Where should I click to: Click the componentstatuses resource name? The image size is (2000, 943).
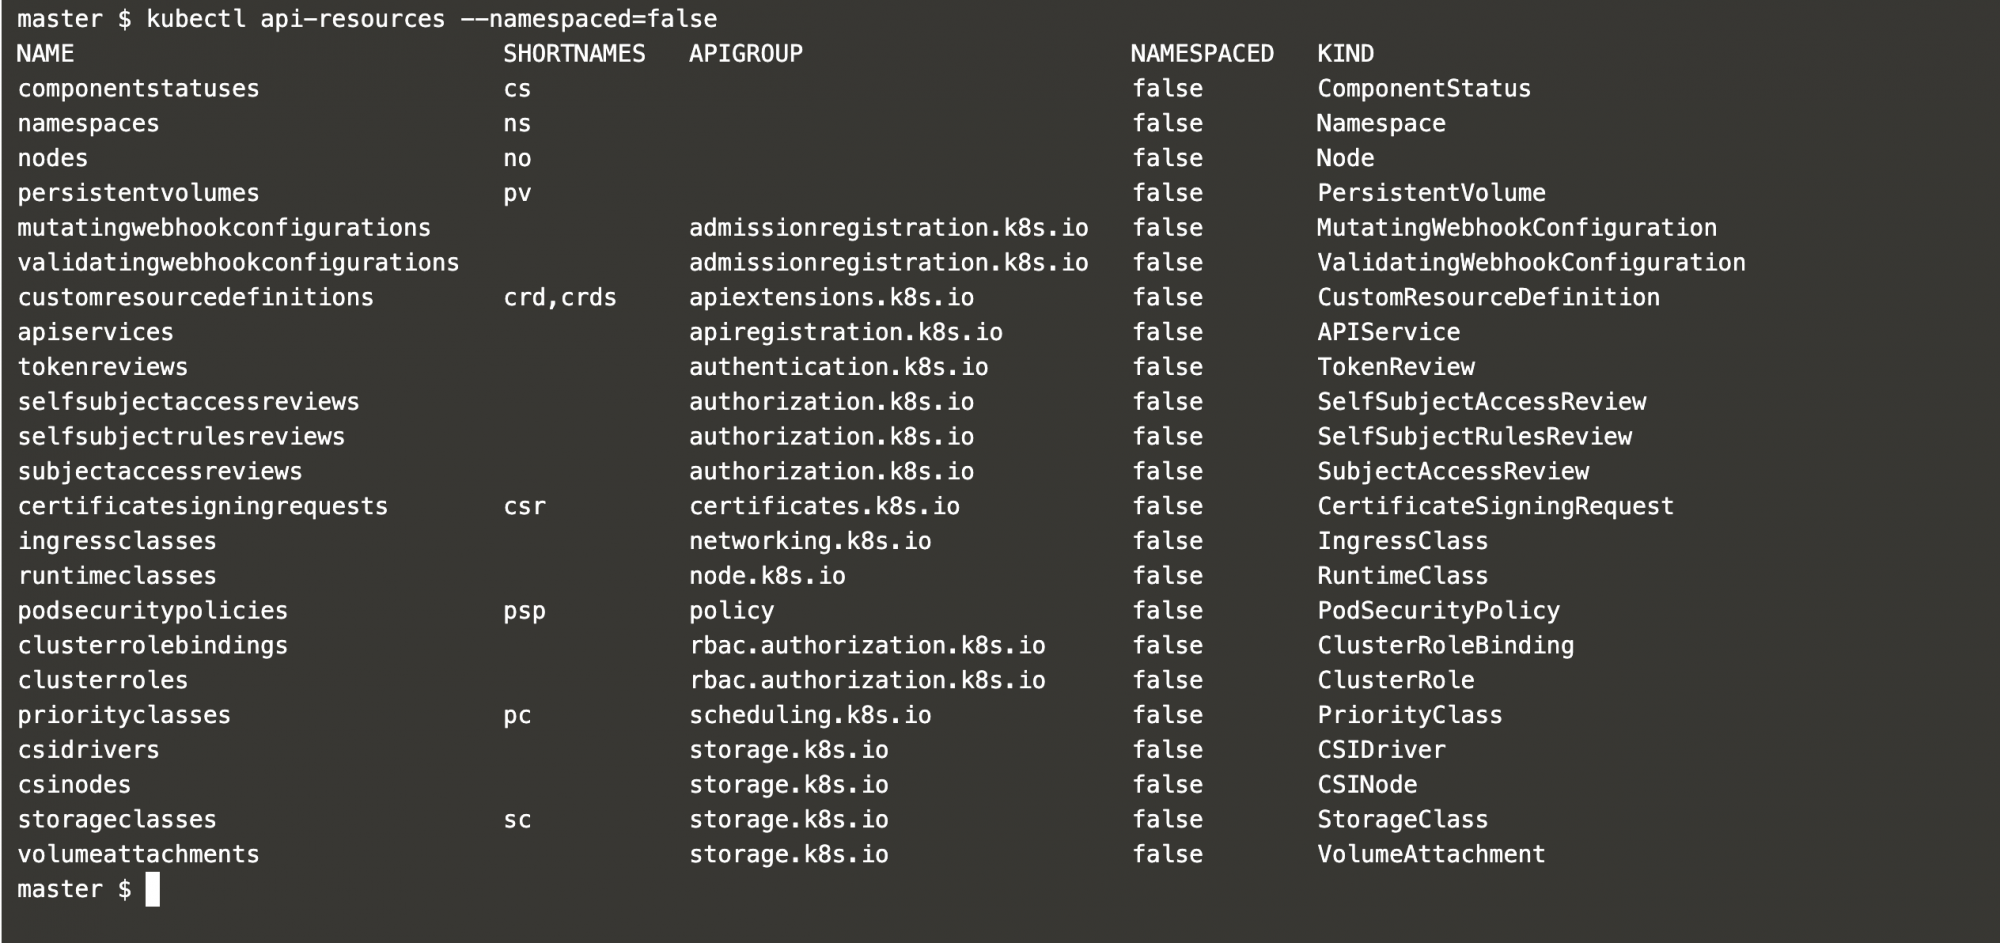pyautogui.click(x=138, y=89)
